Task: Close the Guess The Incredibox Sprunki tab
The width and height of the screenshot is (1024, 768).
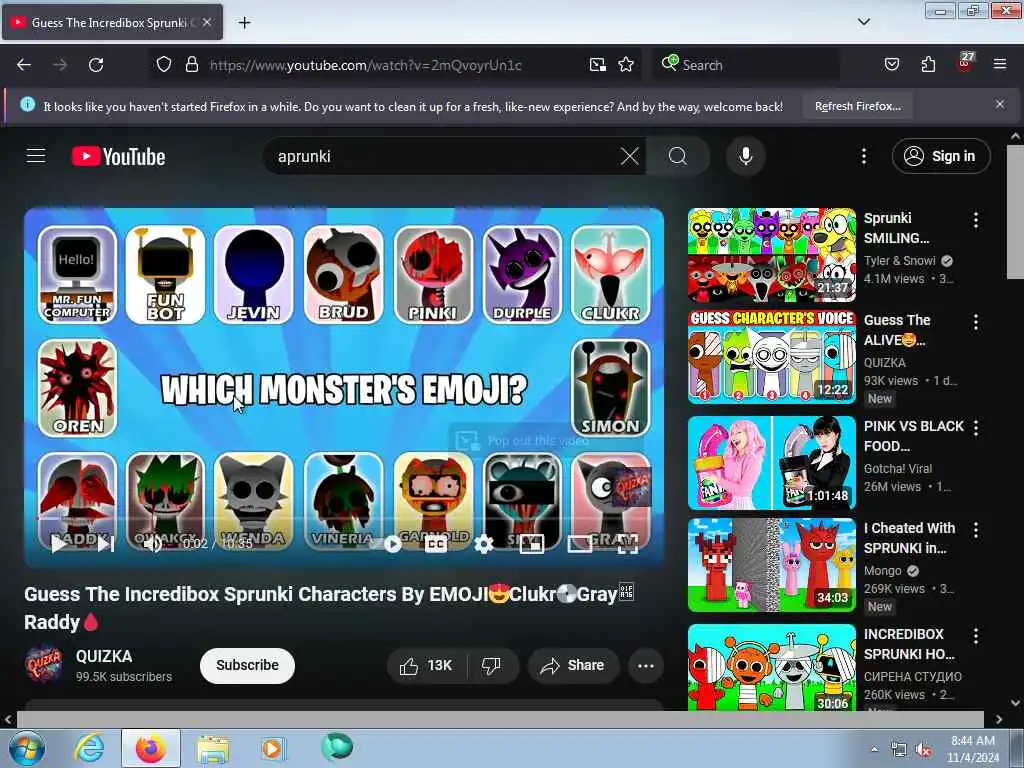Action: (206, 22)
